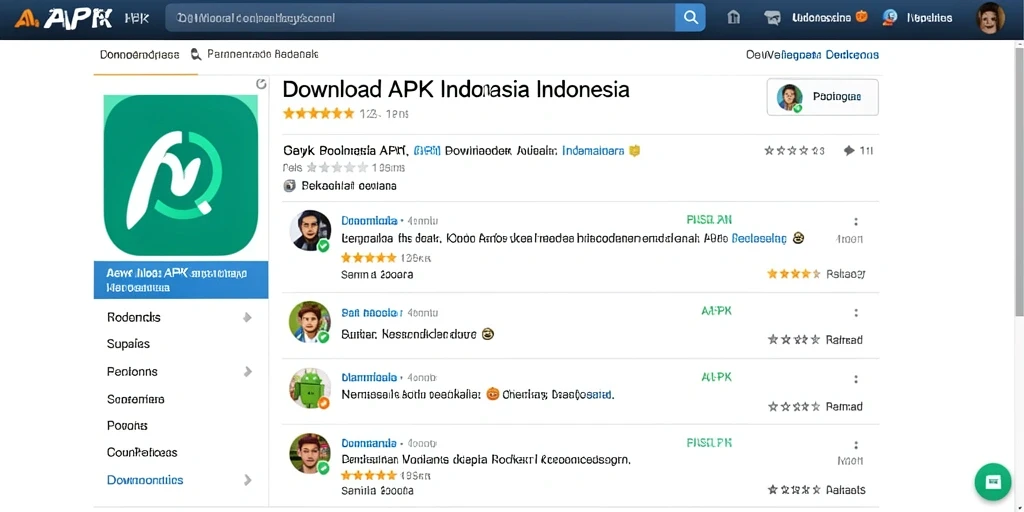This screenshot has width=1024, height=512.
Task: Open Povoihs sidebar item
Action: coord(127,426)
